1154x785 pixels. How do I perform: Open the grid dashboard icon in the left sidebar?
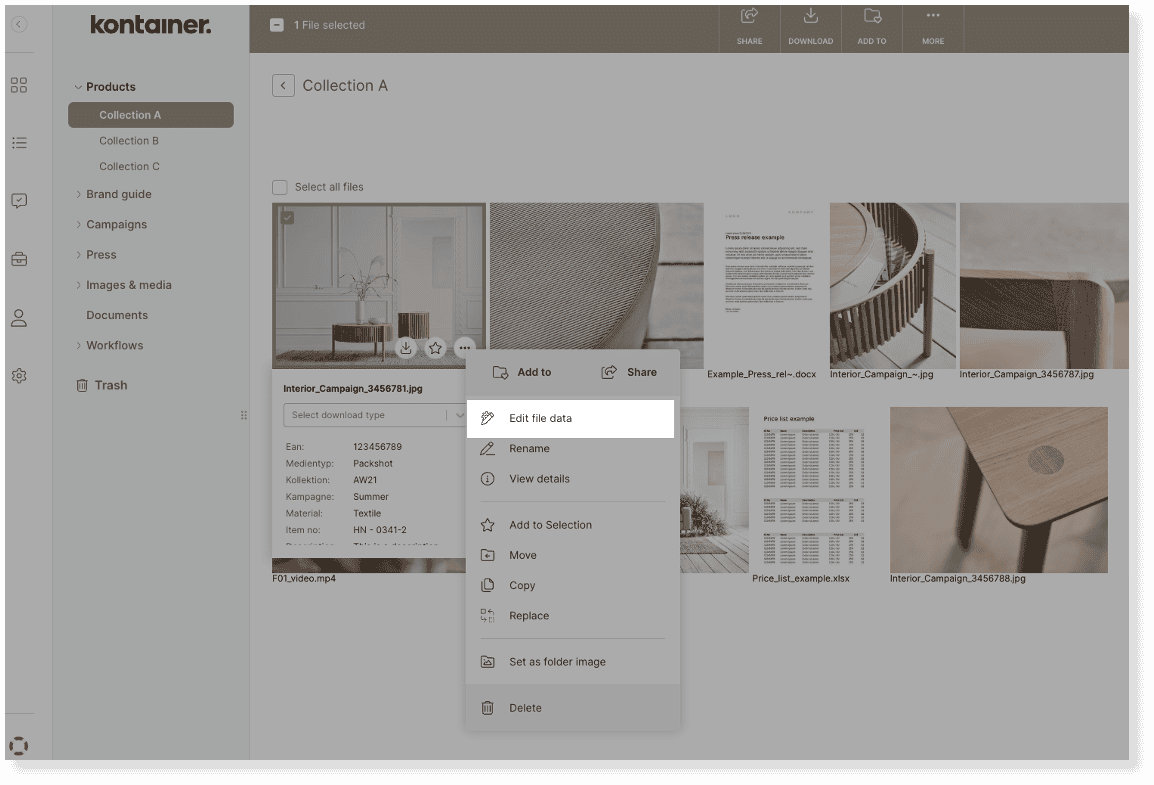click(18, 85)
